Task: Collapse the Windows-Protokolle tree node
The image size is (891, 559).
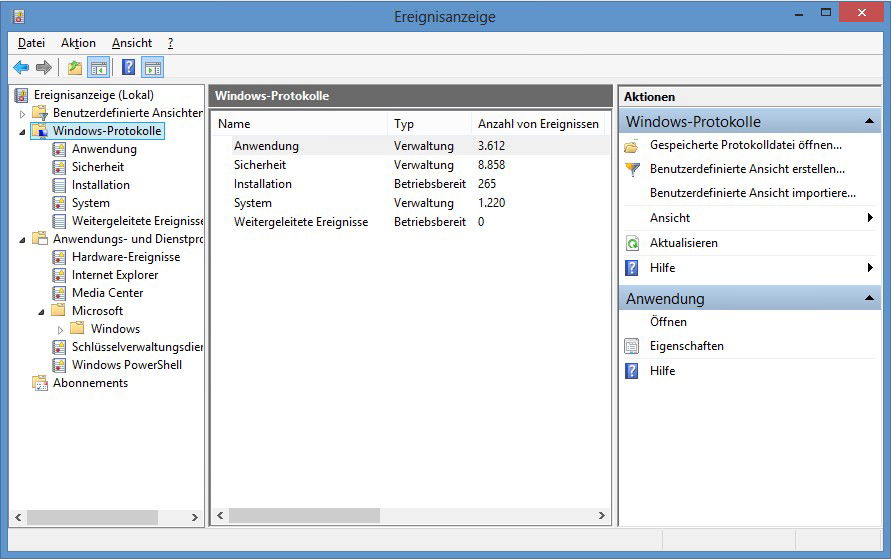Action: [x=22, y=132]
